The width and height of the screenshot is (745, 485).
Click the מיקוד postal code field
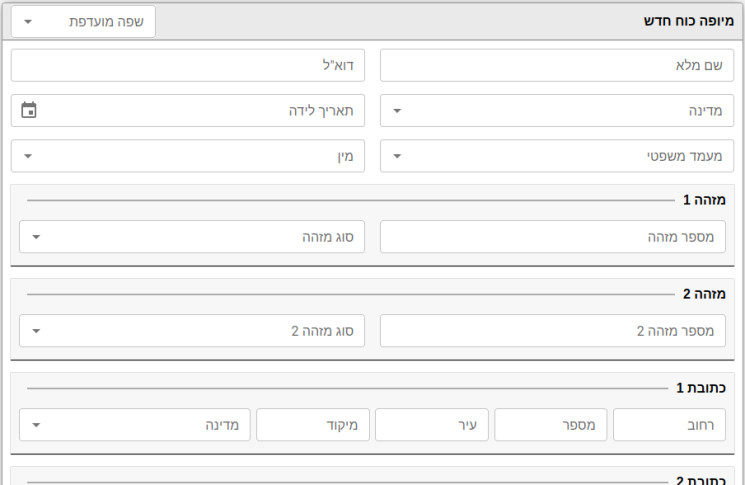[313, 425]
